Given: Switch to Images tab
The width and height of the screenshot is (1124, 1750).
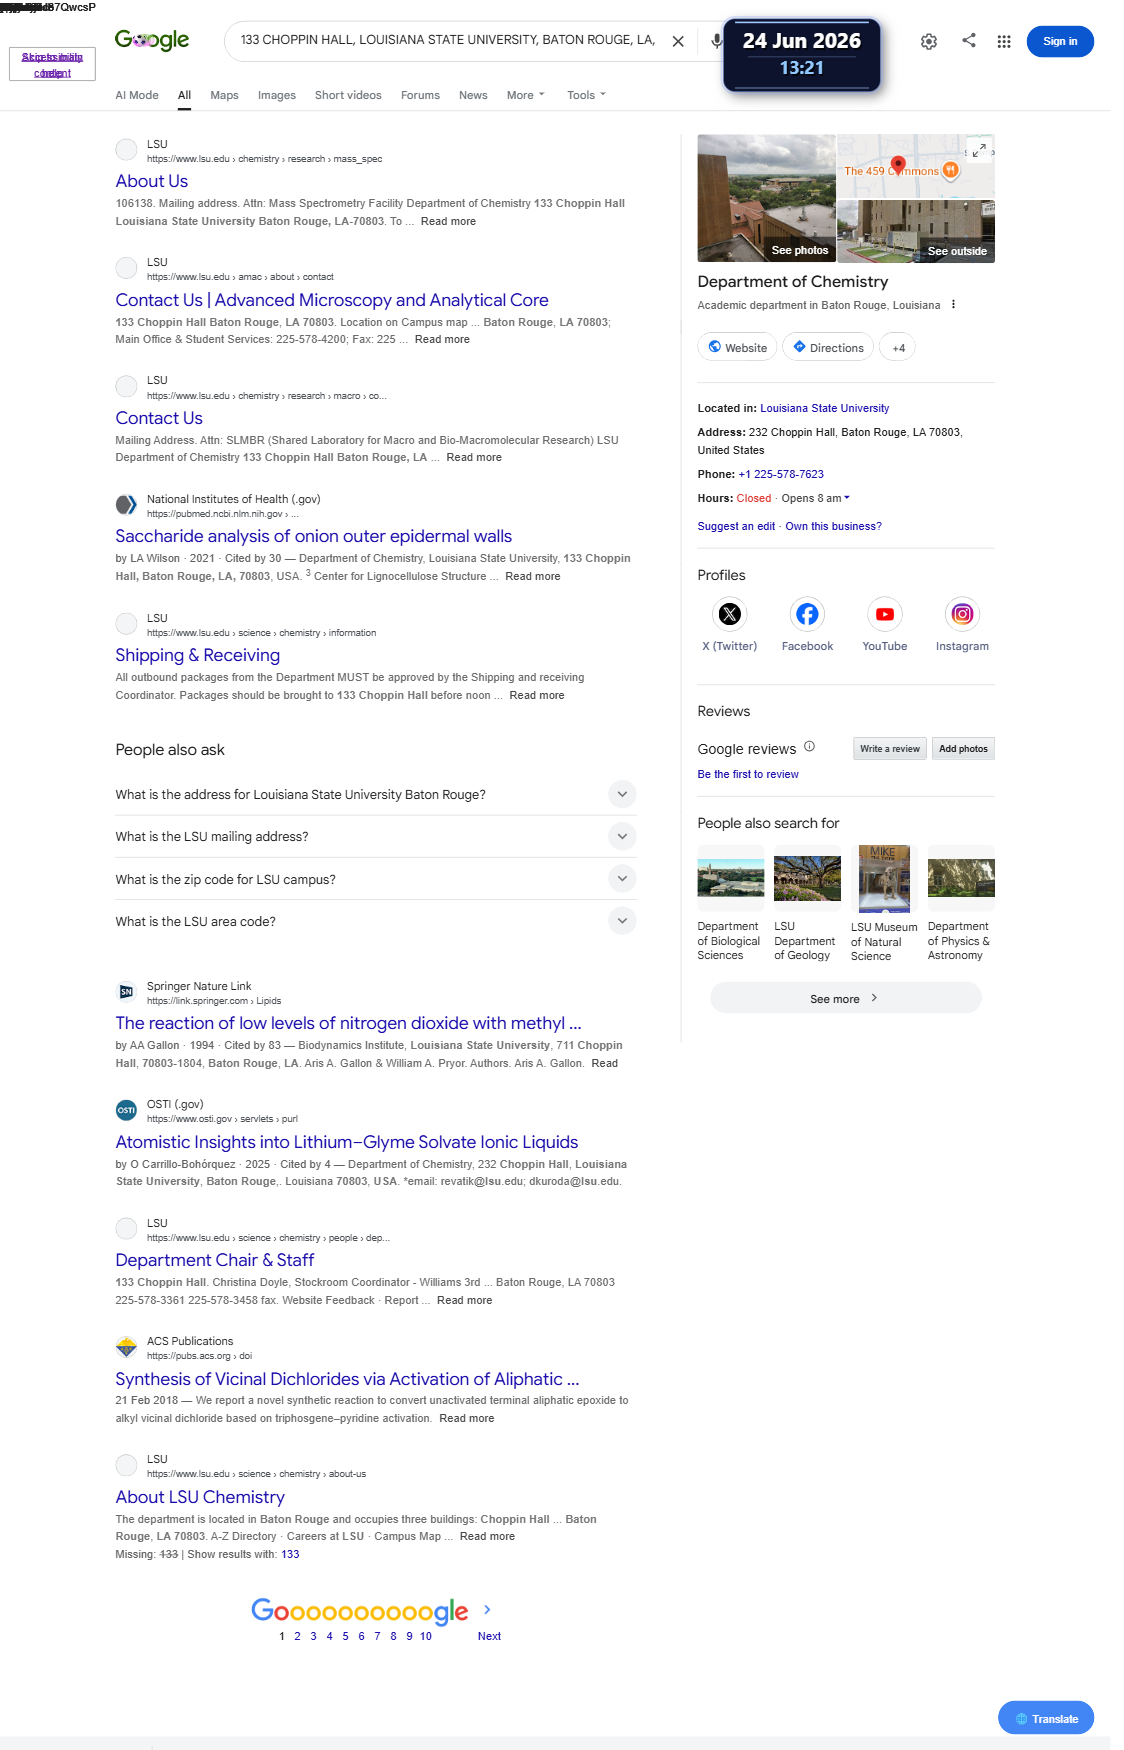Looking at the screenshot, I should [277, 95].
